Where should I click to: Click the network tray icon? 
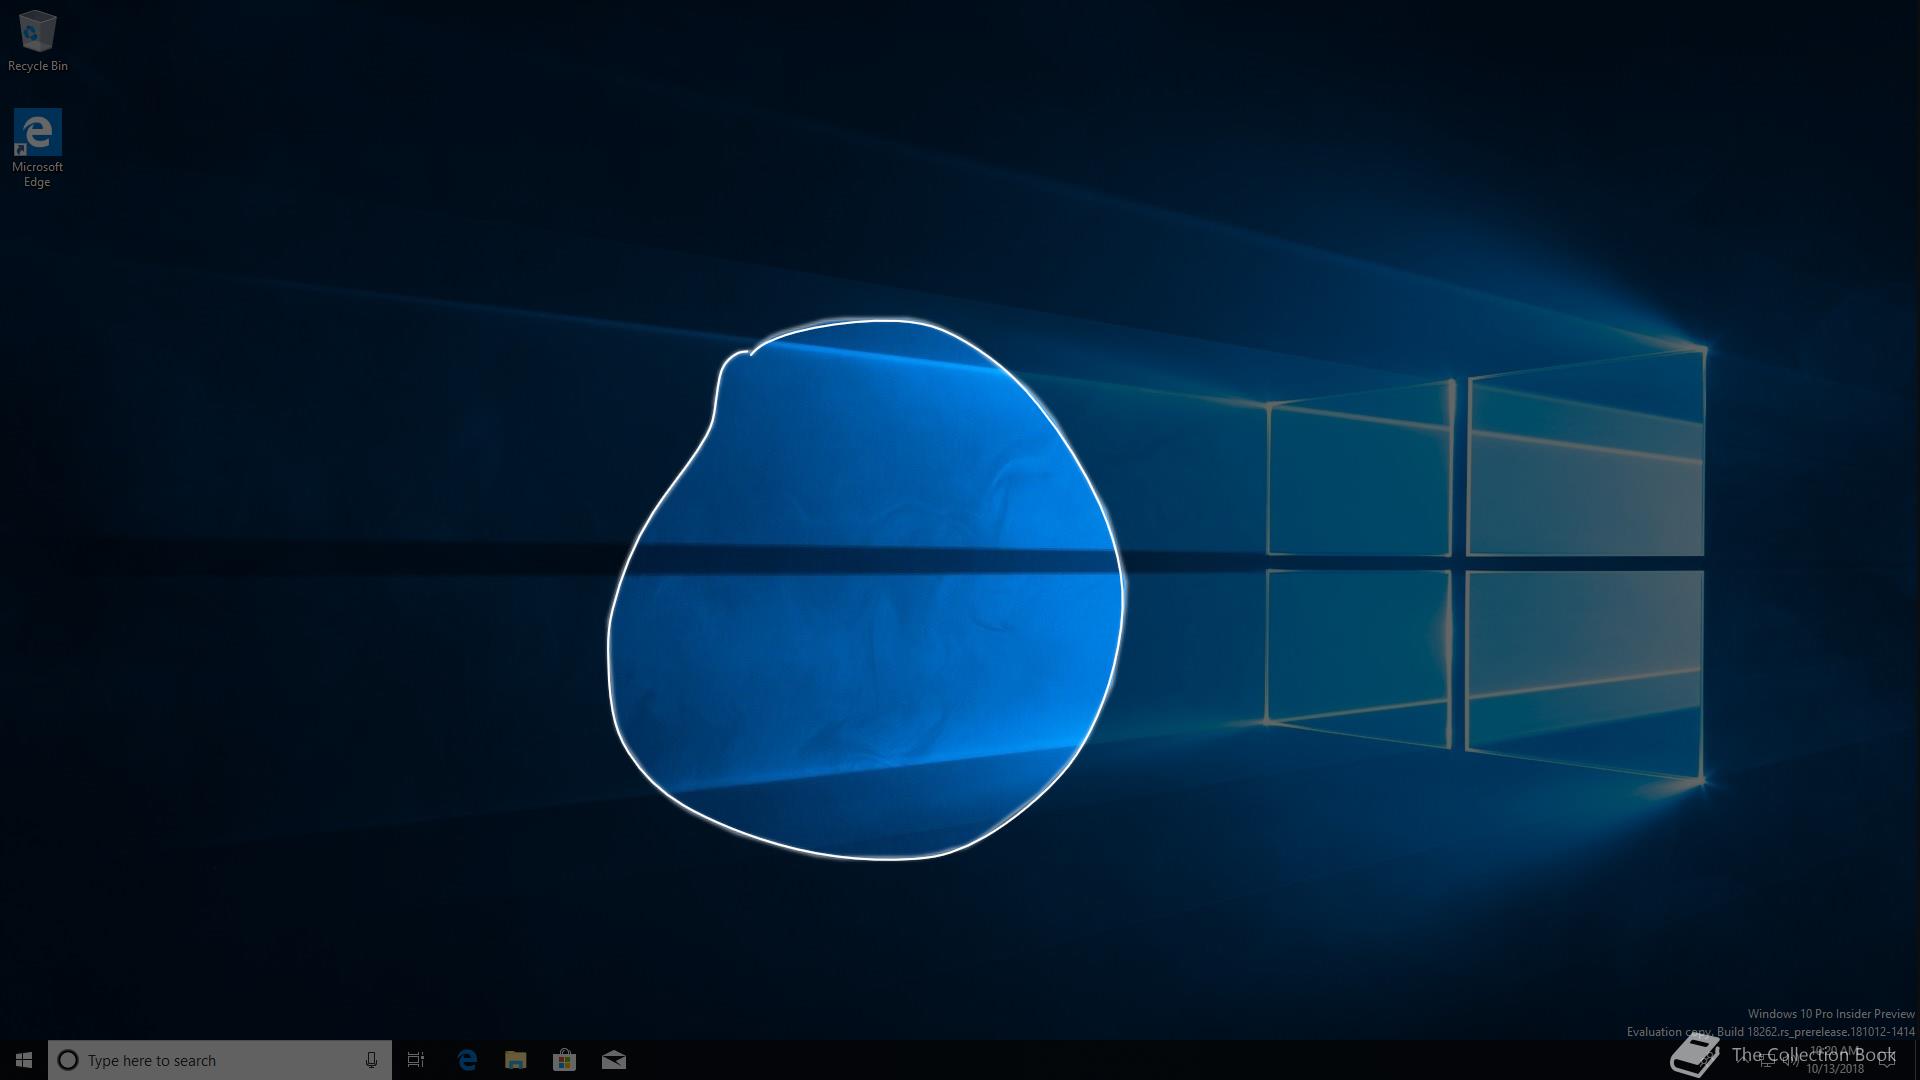1767,1061
